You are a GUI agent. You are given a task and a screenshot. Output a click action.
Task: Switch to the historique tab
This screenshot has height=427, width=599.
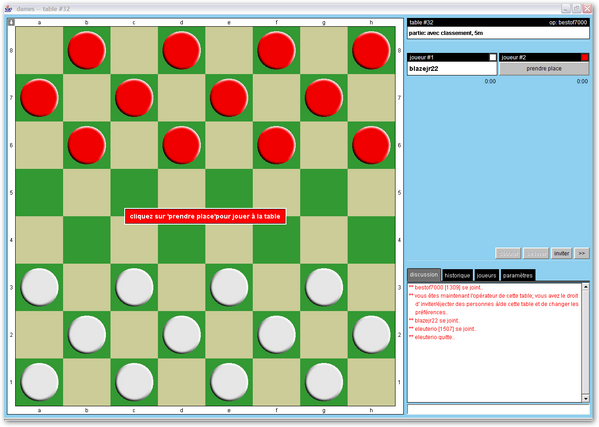[x=457, y=275]
